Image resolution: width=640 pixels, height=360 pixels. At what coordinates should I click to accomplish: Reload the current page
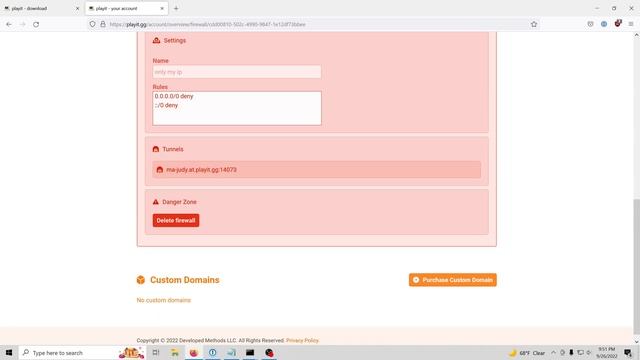coord(36,24)
